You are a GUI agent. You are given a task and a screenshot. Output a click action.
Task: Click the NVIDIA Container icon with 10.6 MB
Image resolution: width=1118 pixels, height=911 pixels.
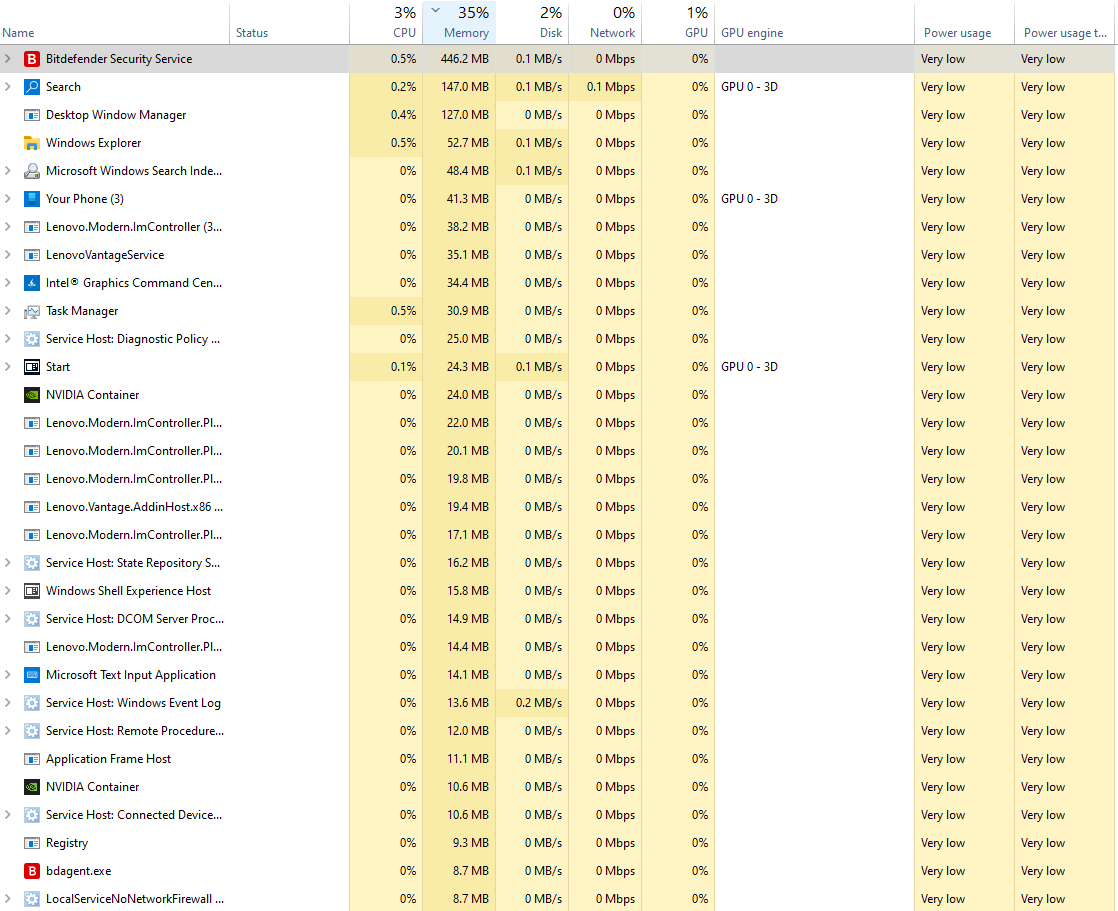click(x=31, y=787)
